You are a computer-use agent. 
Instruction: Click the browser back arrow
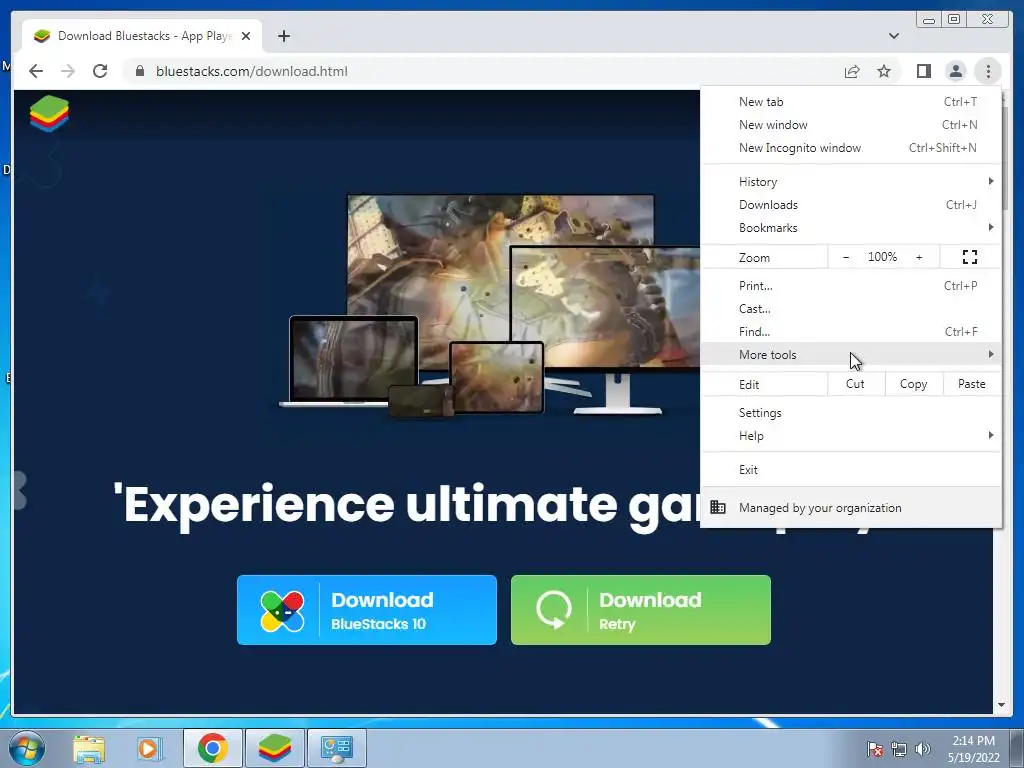[x=36, y=71]
